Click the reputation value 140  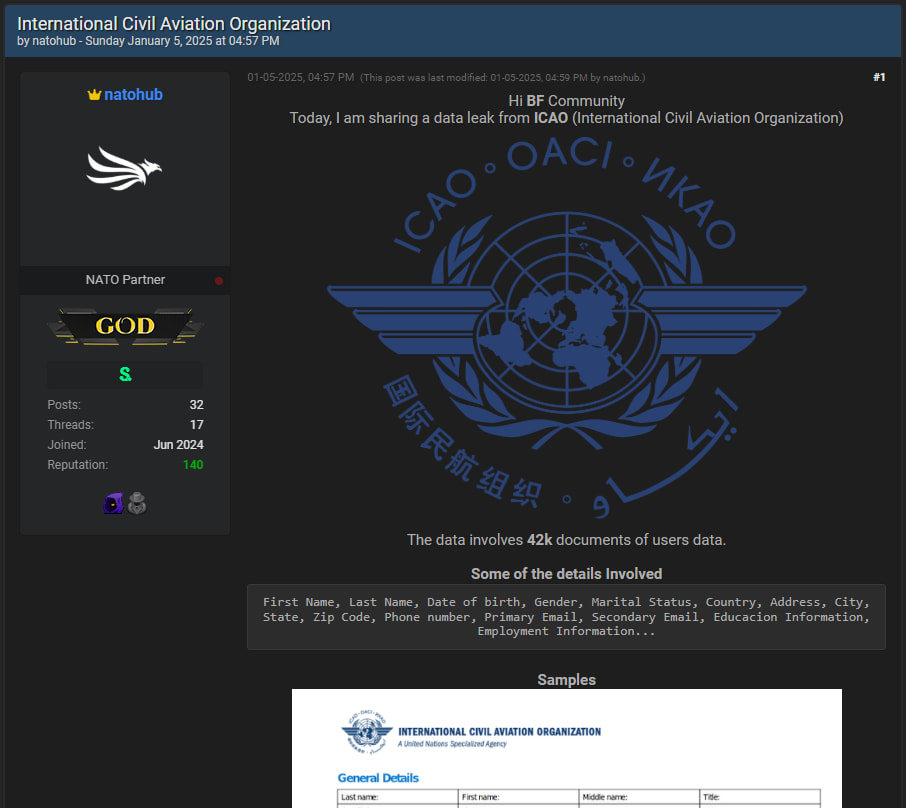193,465
